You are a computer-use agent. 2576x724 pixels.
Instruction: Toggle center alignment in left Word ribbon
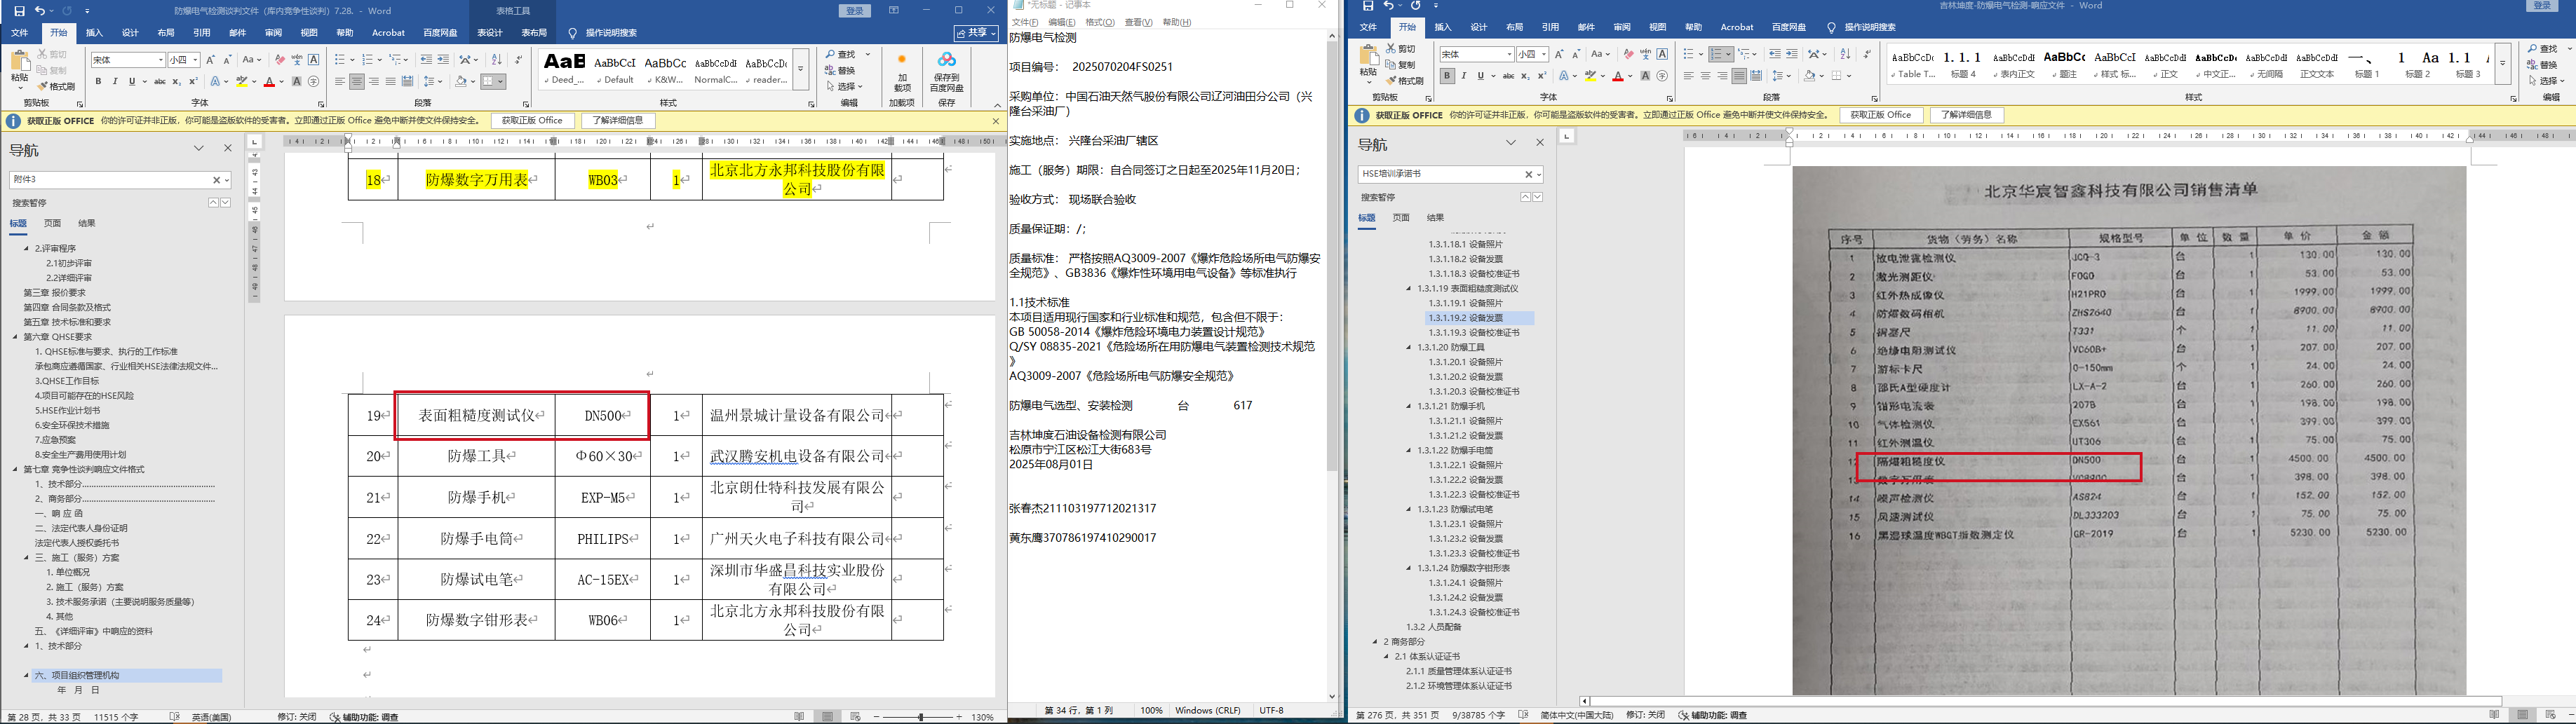click(357, 82)
